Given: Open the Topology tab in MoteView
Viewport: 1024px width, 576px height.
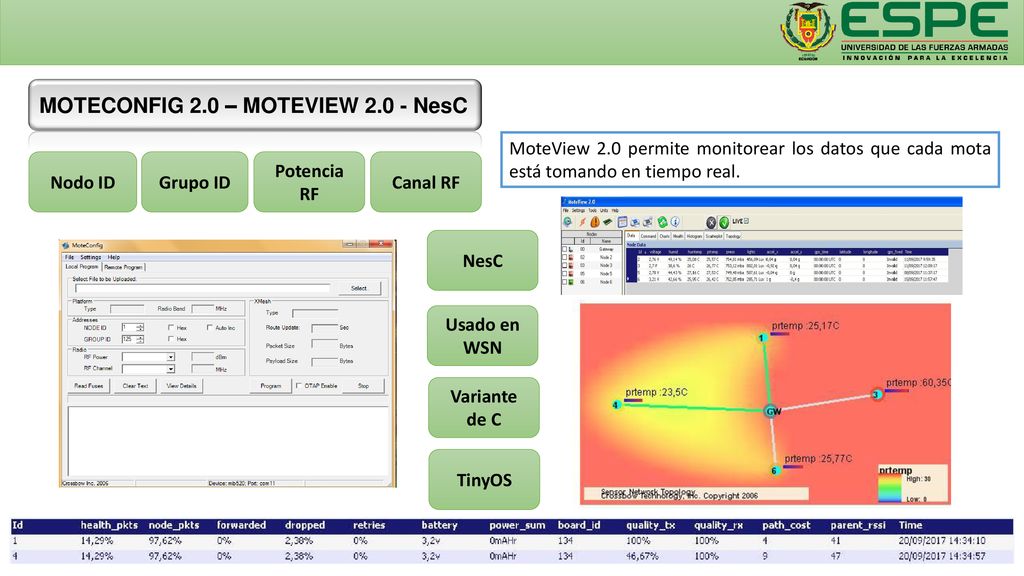Looking at the screenshot, I should coord(733,236).
